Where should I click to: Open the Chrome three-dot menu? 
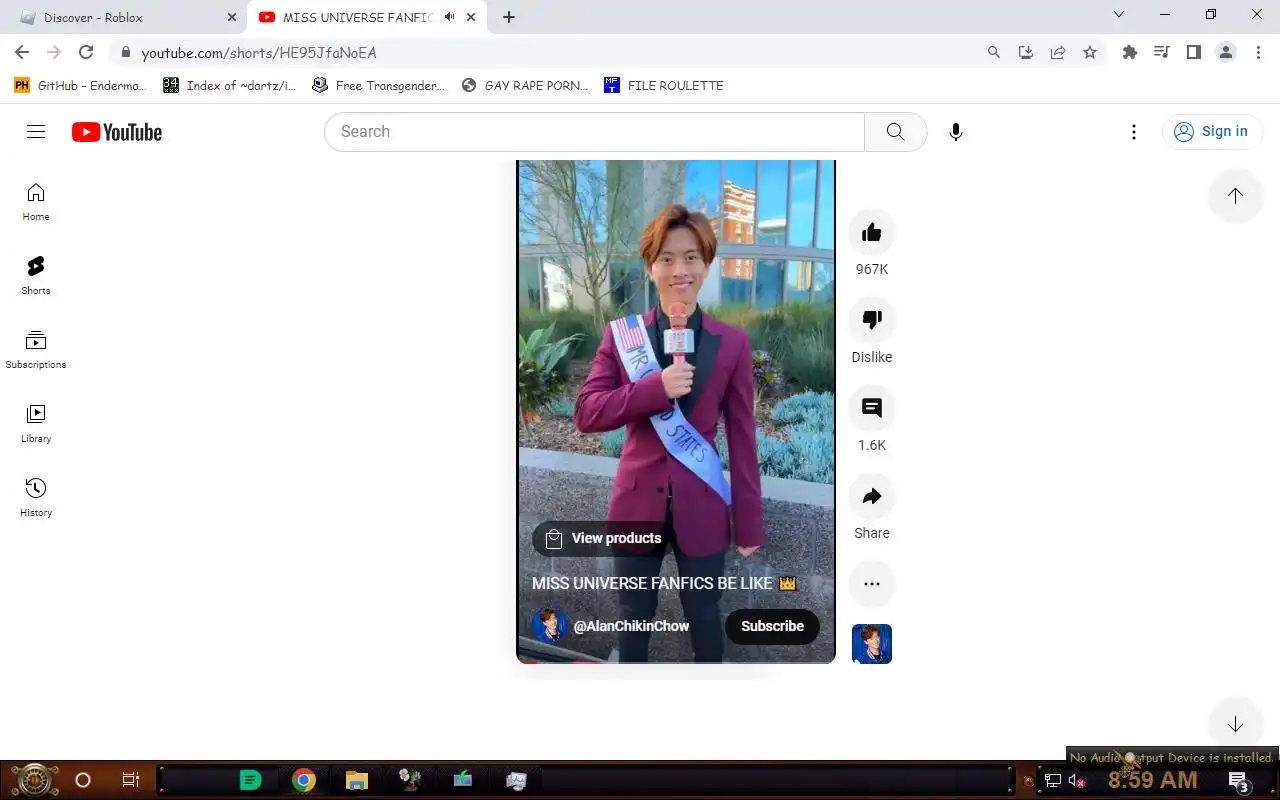(x=1258, y=52)
